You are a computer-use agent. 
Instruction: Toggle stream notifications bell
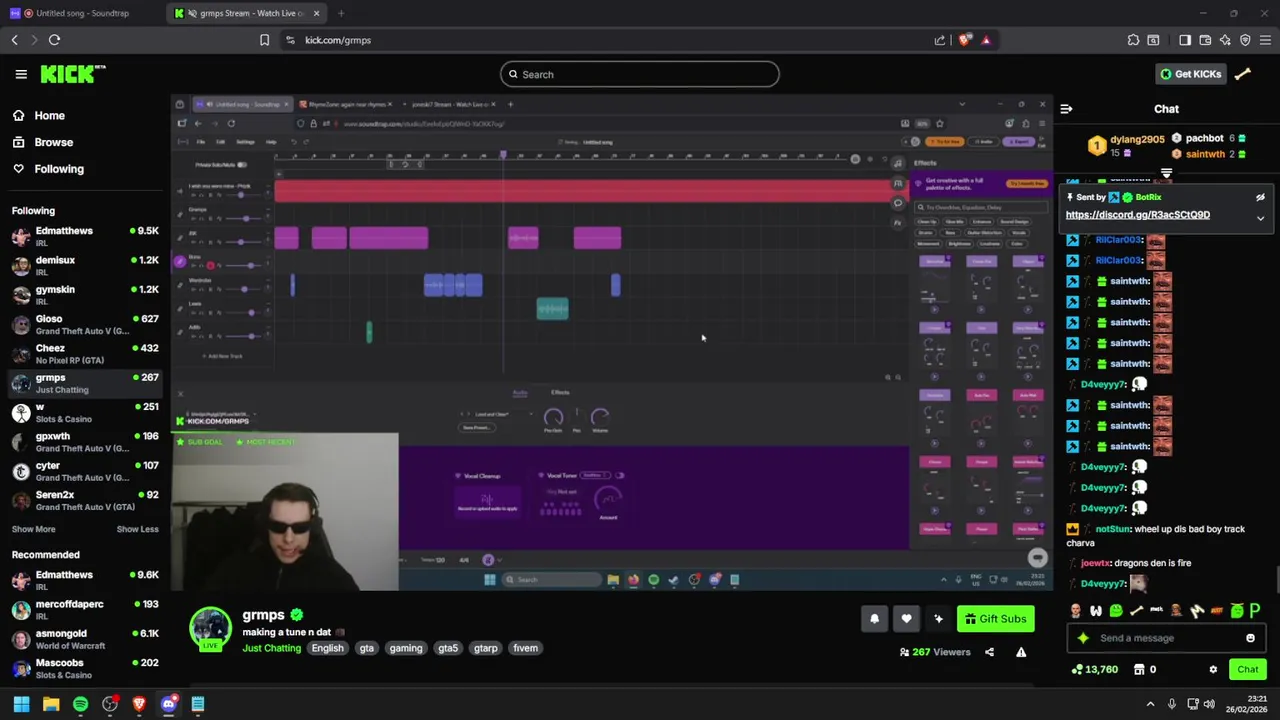(874, 619)
